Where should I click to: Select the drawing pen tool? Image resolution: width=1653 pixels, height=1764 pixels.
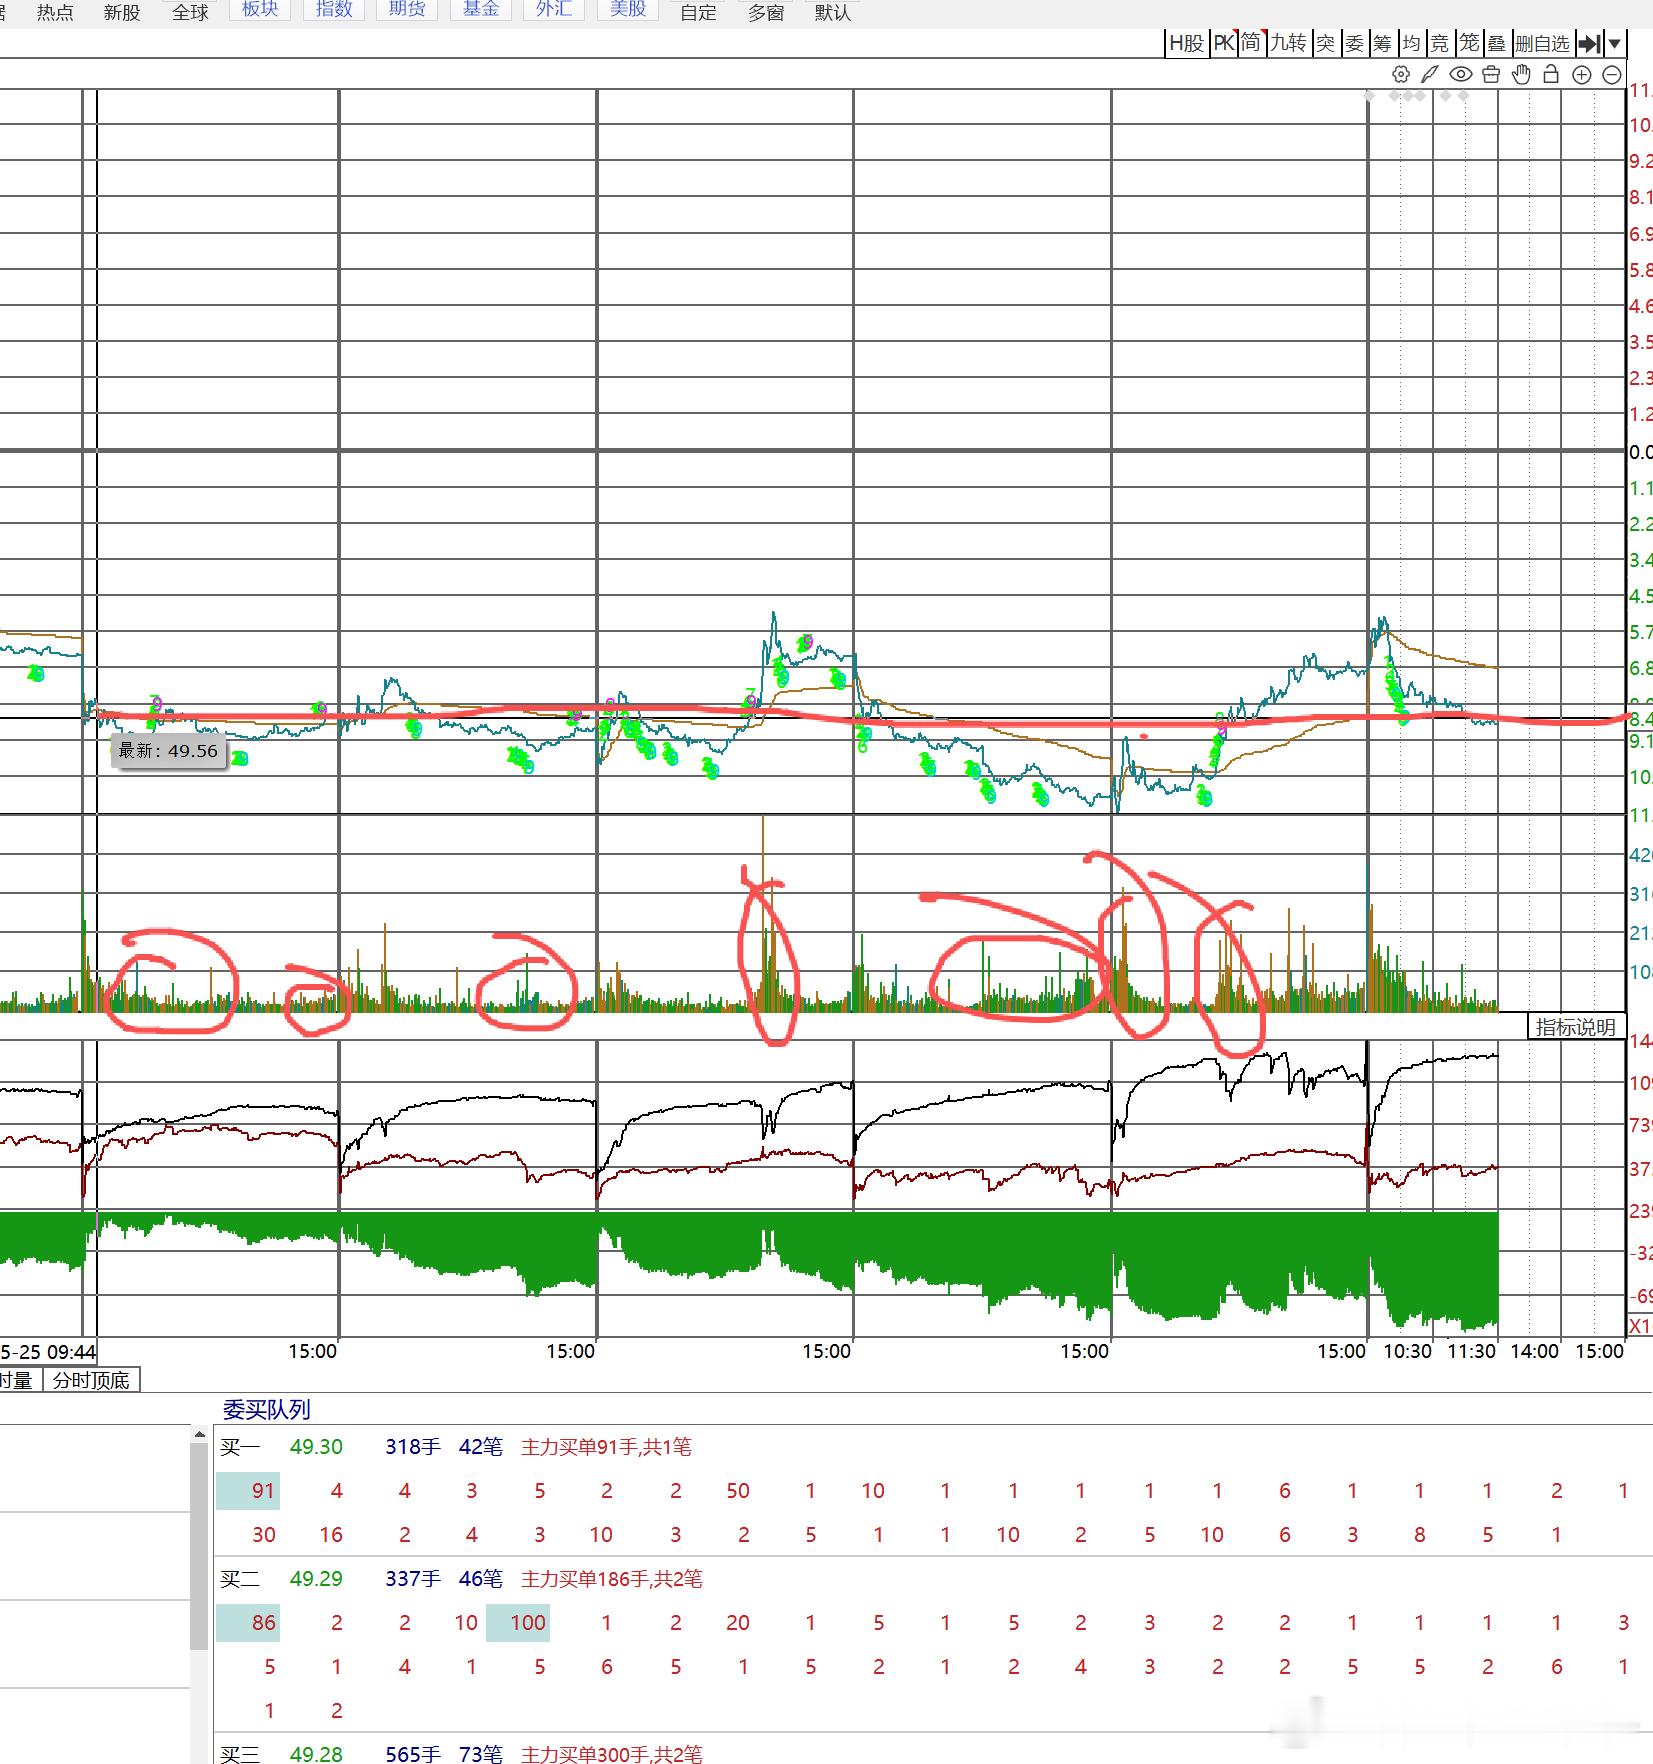tap(1430, 74)
